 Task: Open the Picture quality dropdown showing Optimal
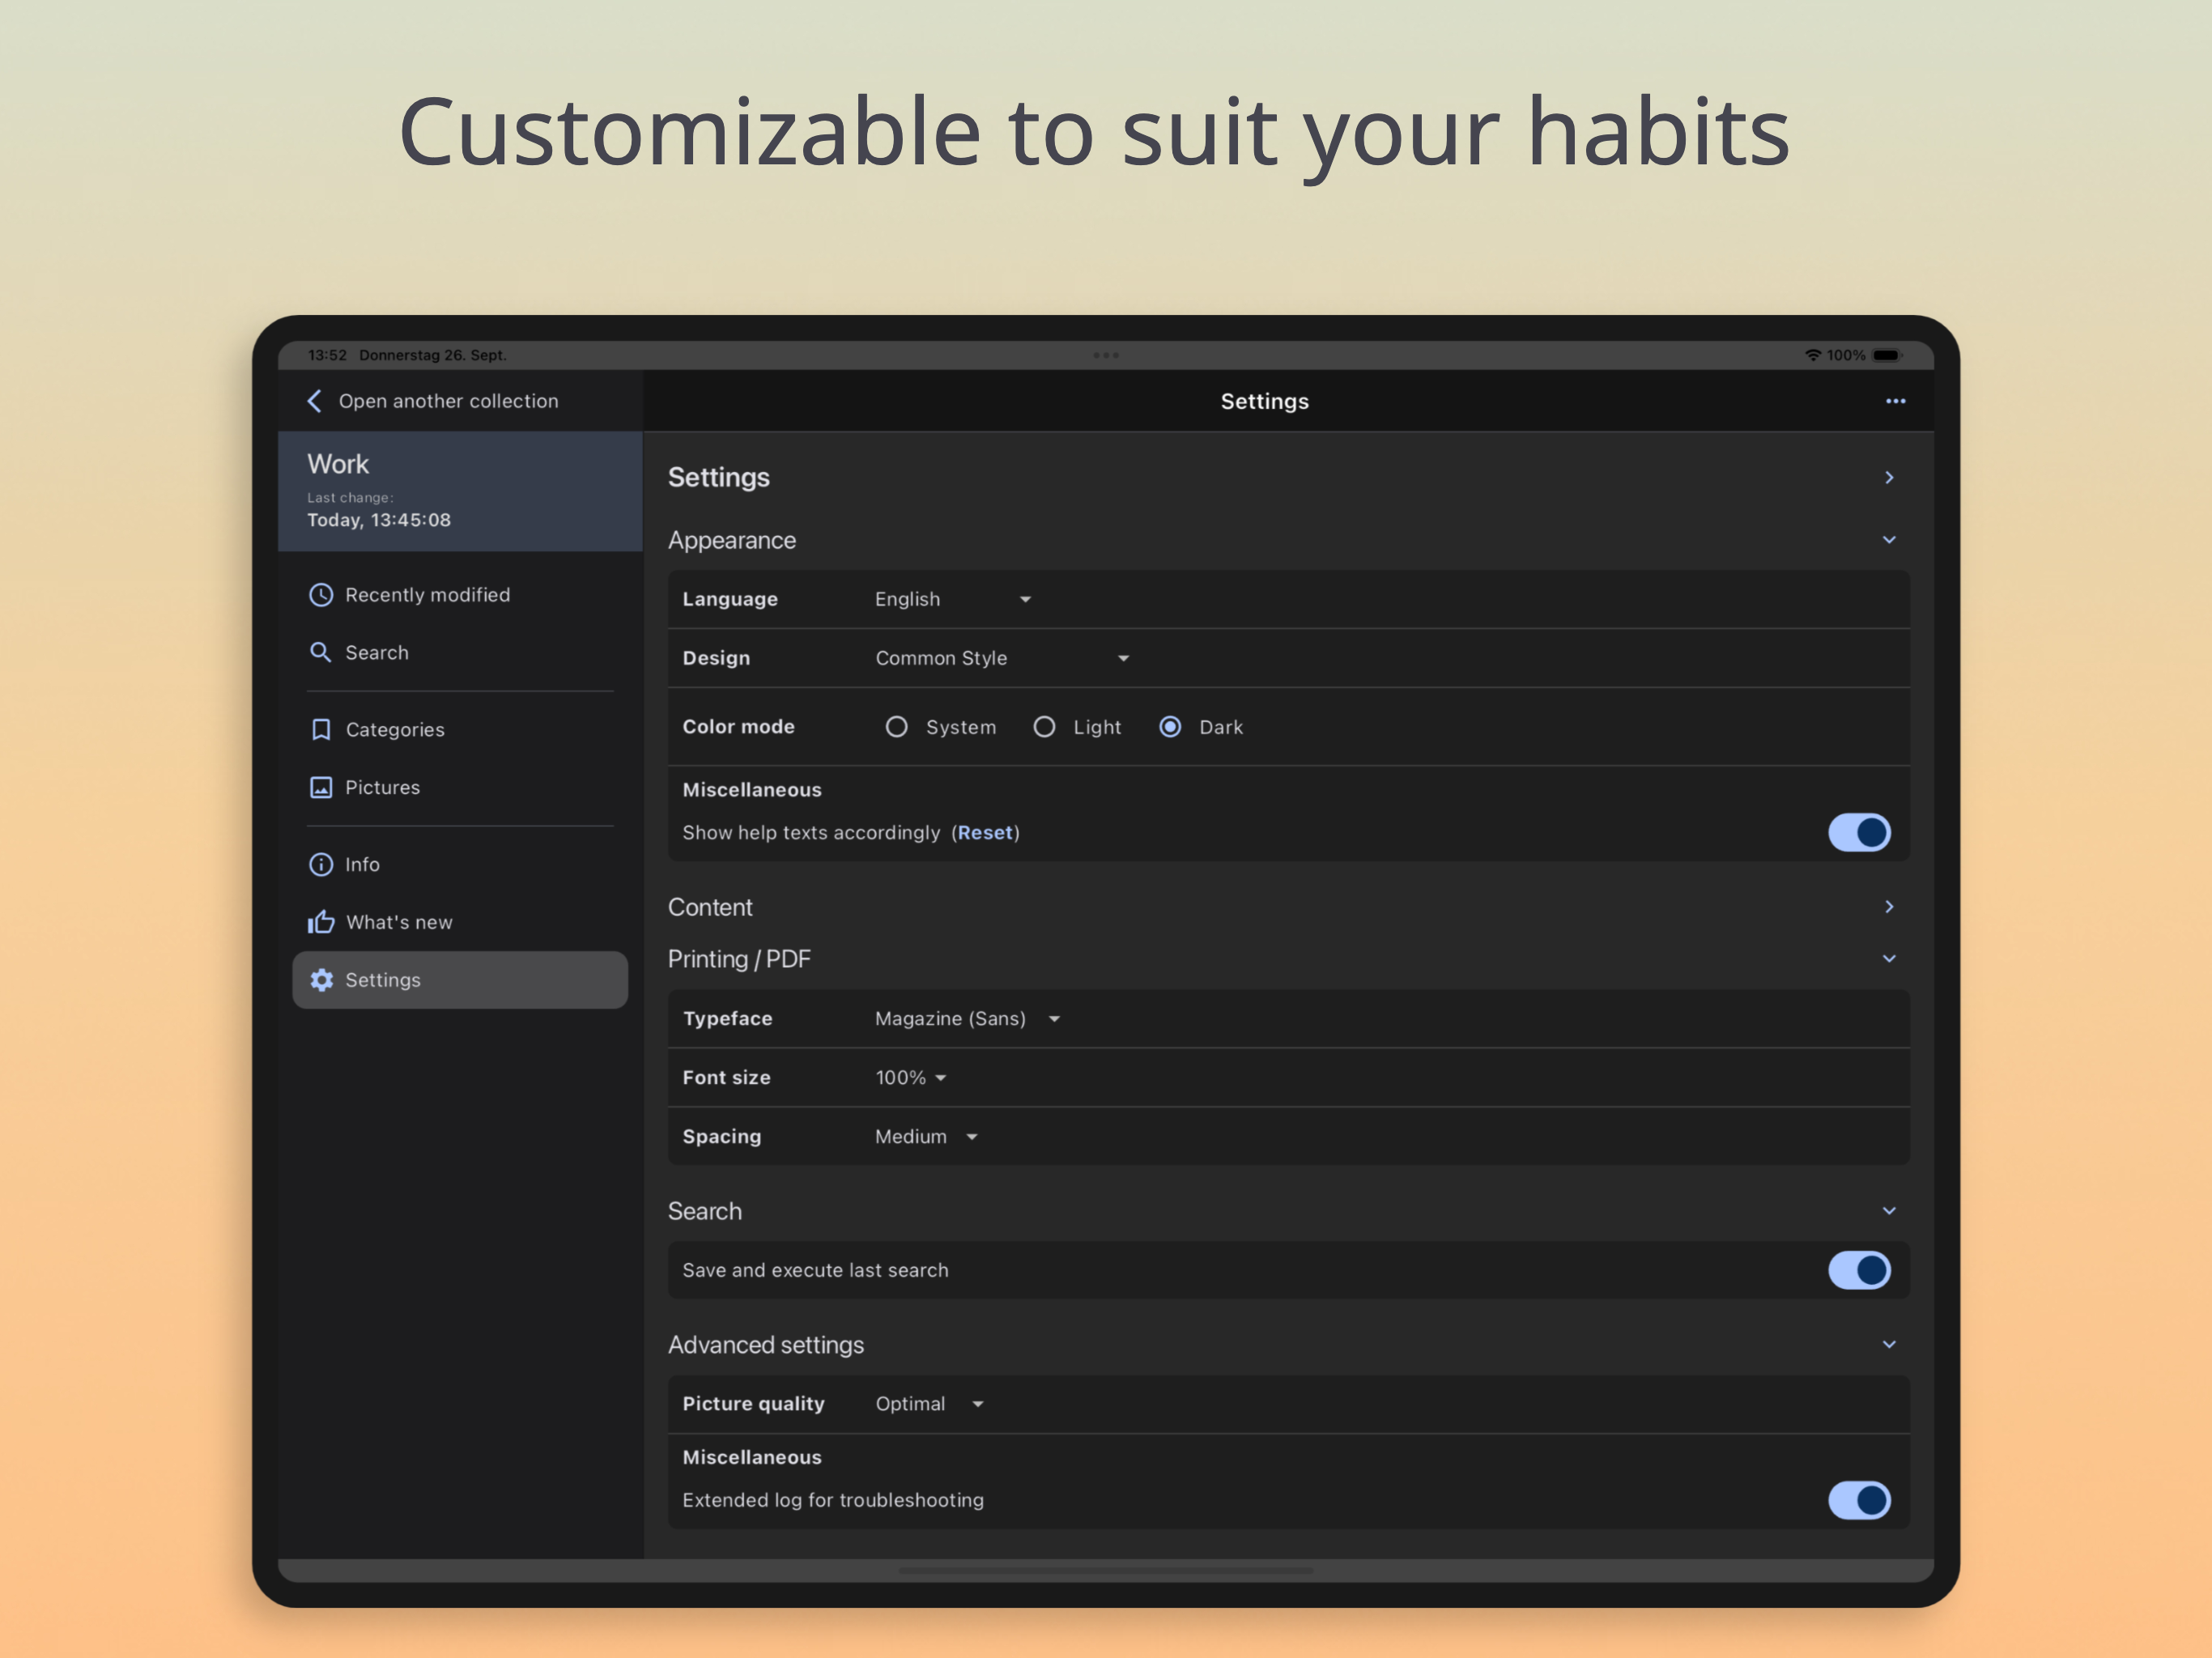click(x=929, y=1404)
